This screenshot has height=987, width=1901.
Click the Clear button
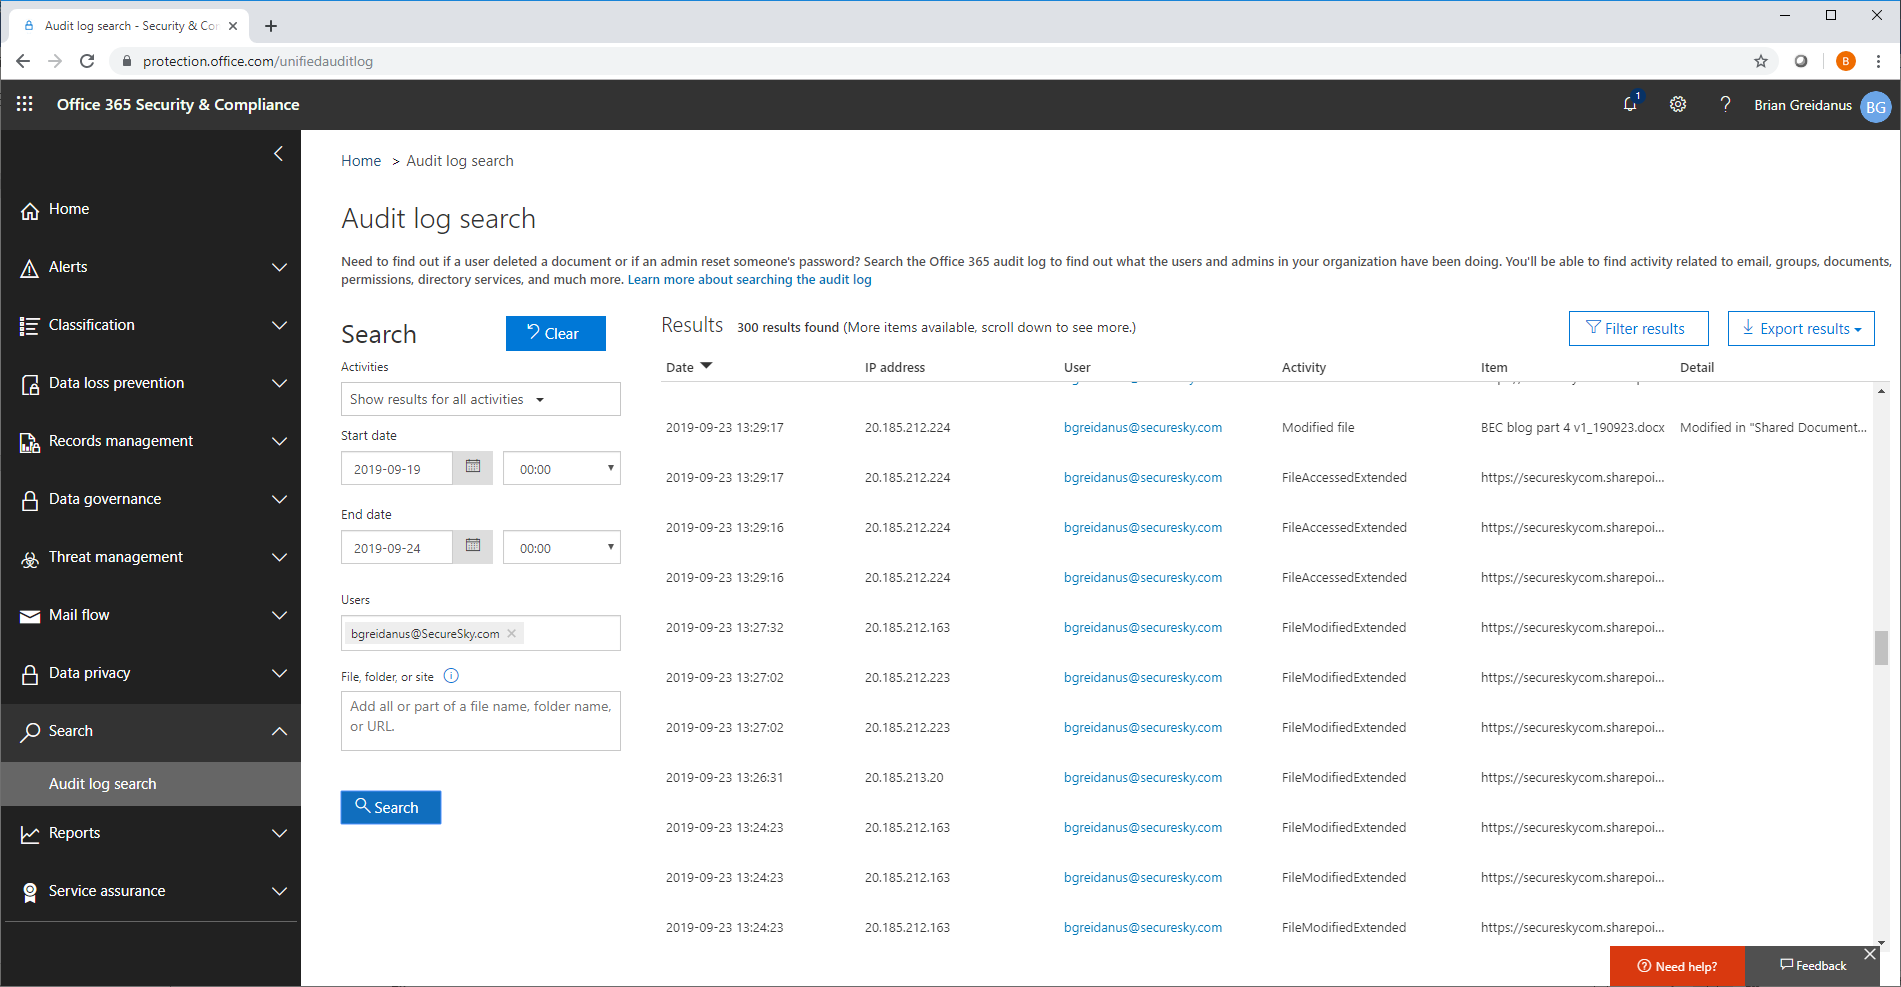[555, 333]
